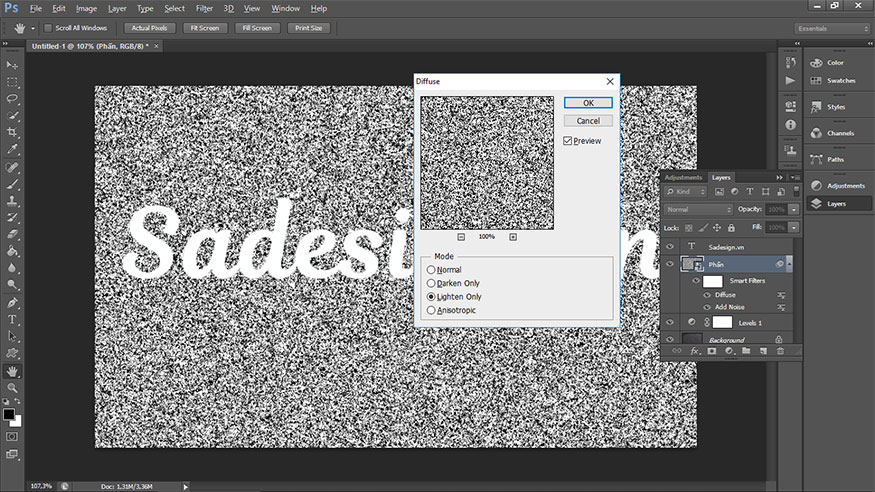This screenshot has height=492, width=875.
Task: Toggle Add Noise smart filter visibility
Action: click(x=707, y=307)
